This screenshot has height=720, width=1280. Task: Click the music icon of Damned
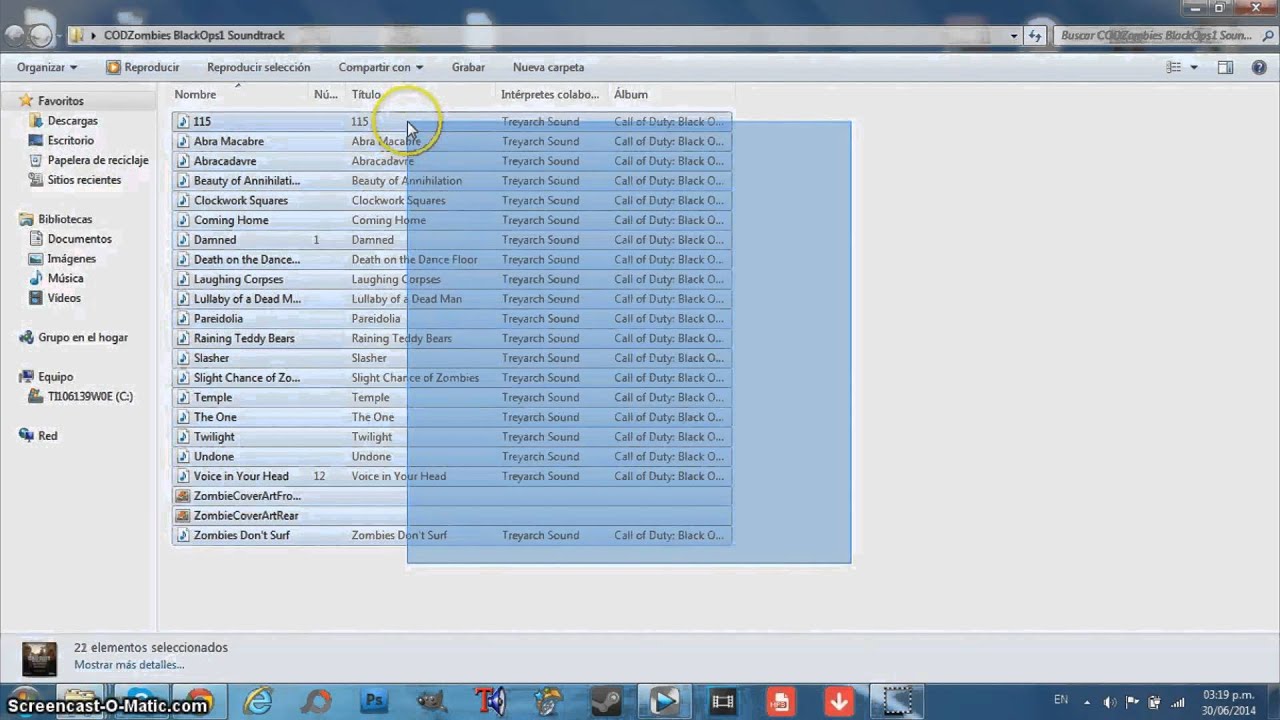pos(183,240)
